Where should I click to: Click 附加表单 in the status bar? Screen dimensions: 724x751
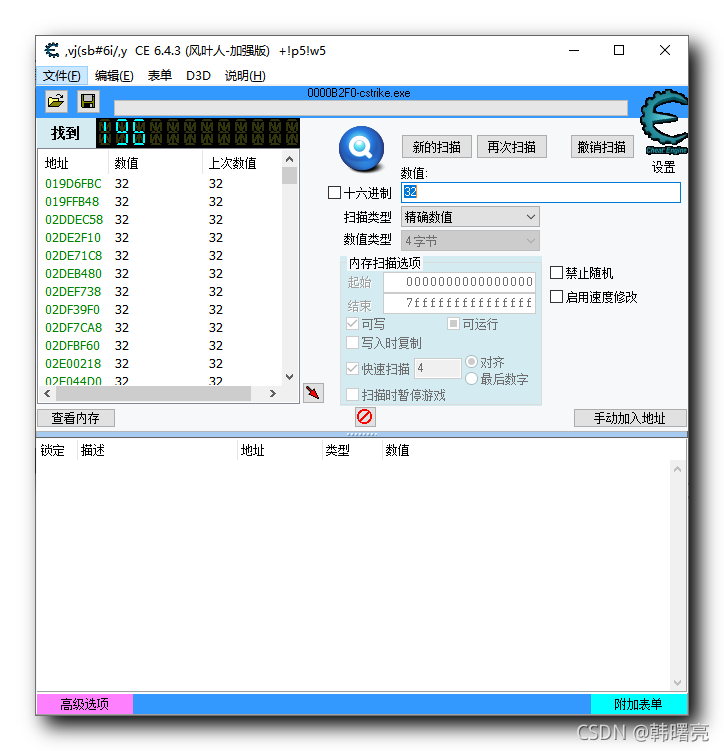638,704
